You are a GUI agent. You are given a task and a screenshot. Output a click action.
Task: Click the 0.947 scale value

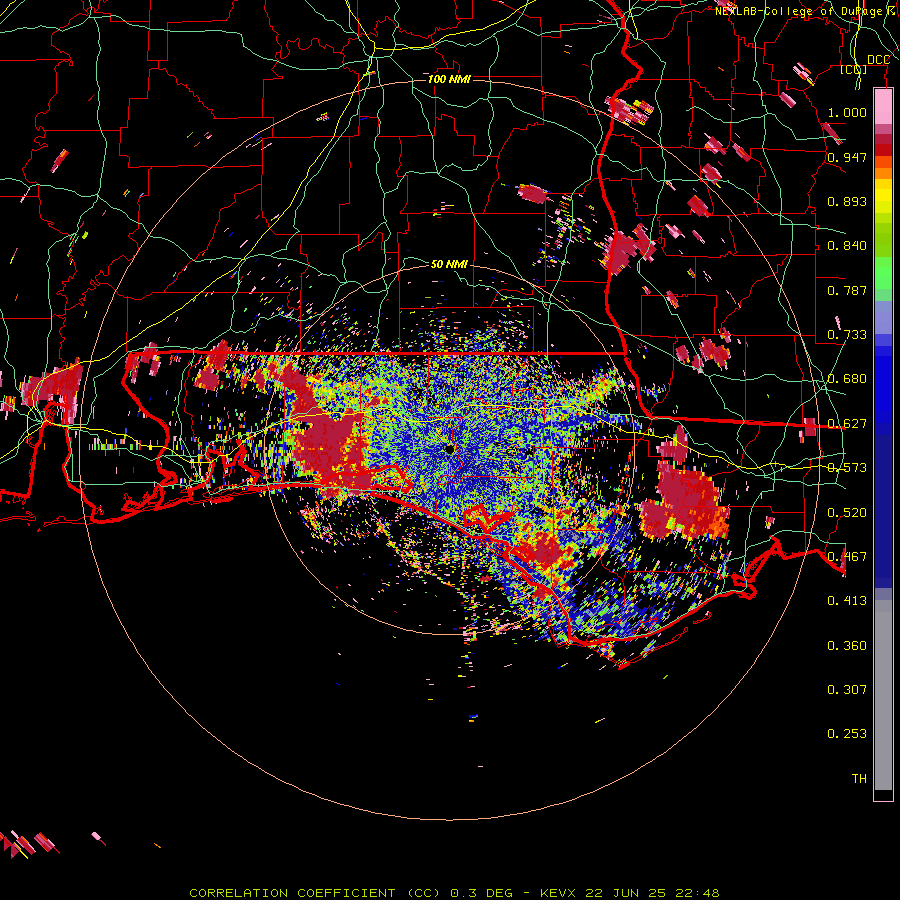[x=847, y=157]
